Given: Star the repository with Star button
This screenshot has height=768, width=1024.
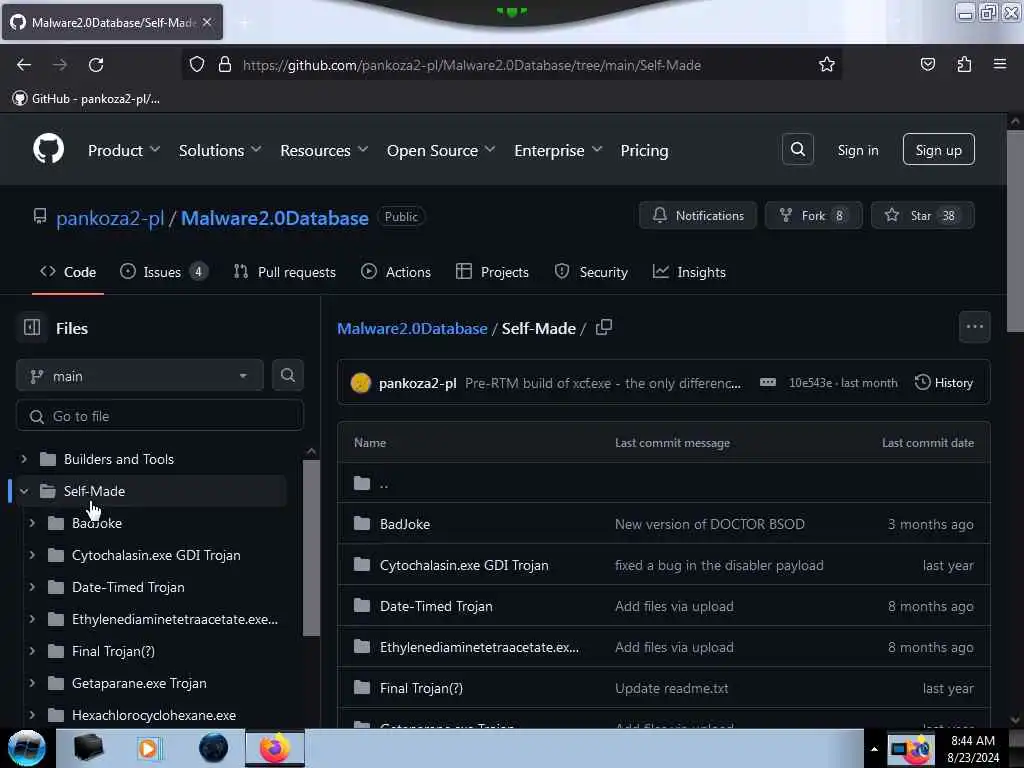Looking at the screenshot, I should tap(923, 216).
